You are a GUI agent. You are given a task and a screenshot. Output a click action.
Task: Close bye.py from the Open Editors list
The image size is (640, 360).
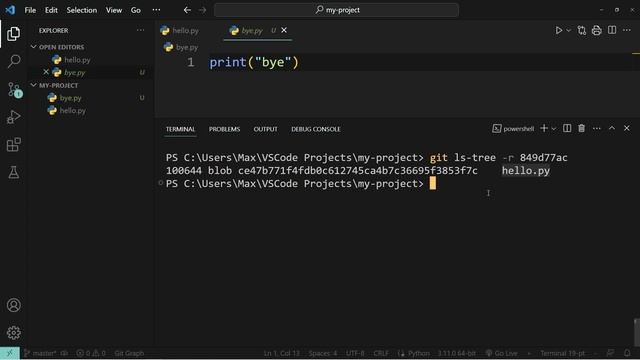46,72
